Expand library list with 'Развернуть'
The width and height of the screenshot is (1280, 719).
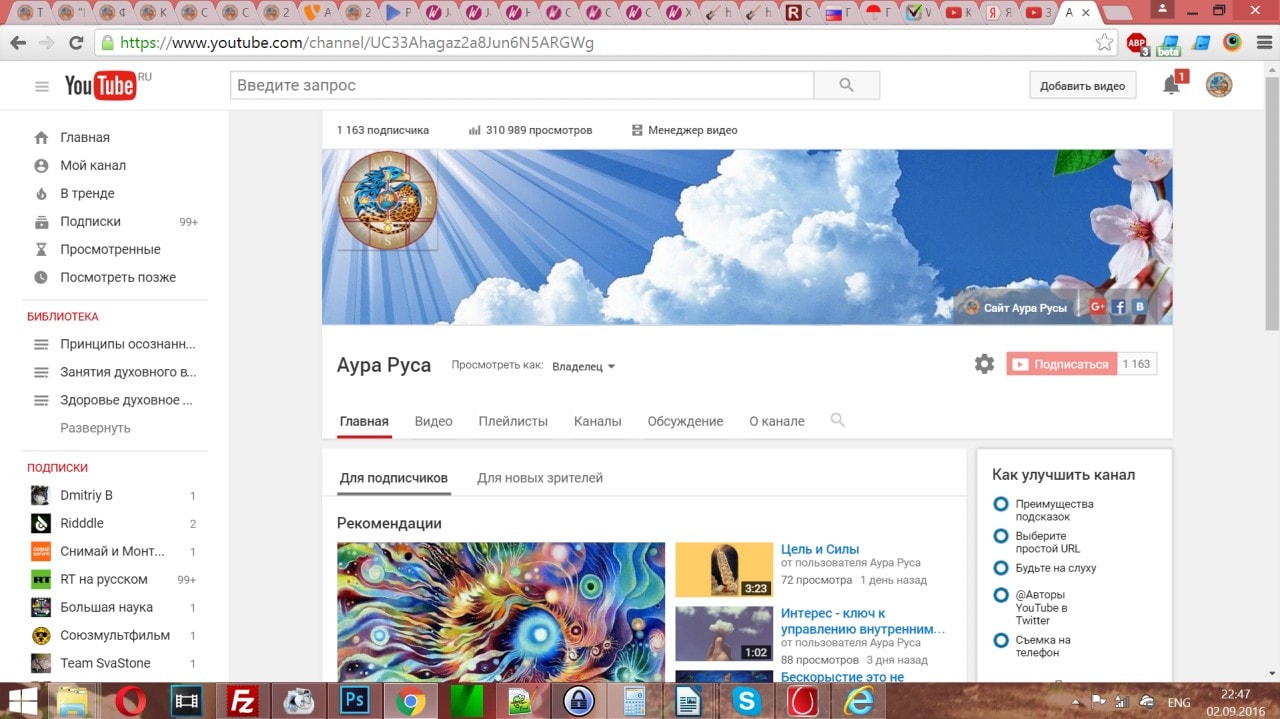click(95, 428)
